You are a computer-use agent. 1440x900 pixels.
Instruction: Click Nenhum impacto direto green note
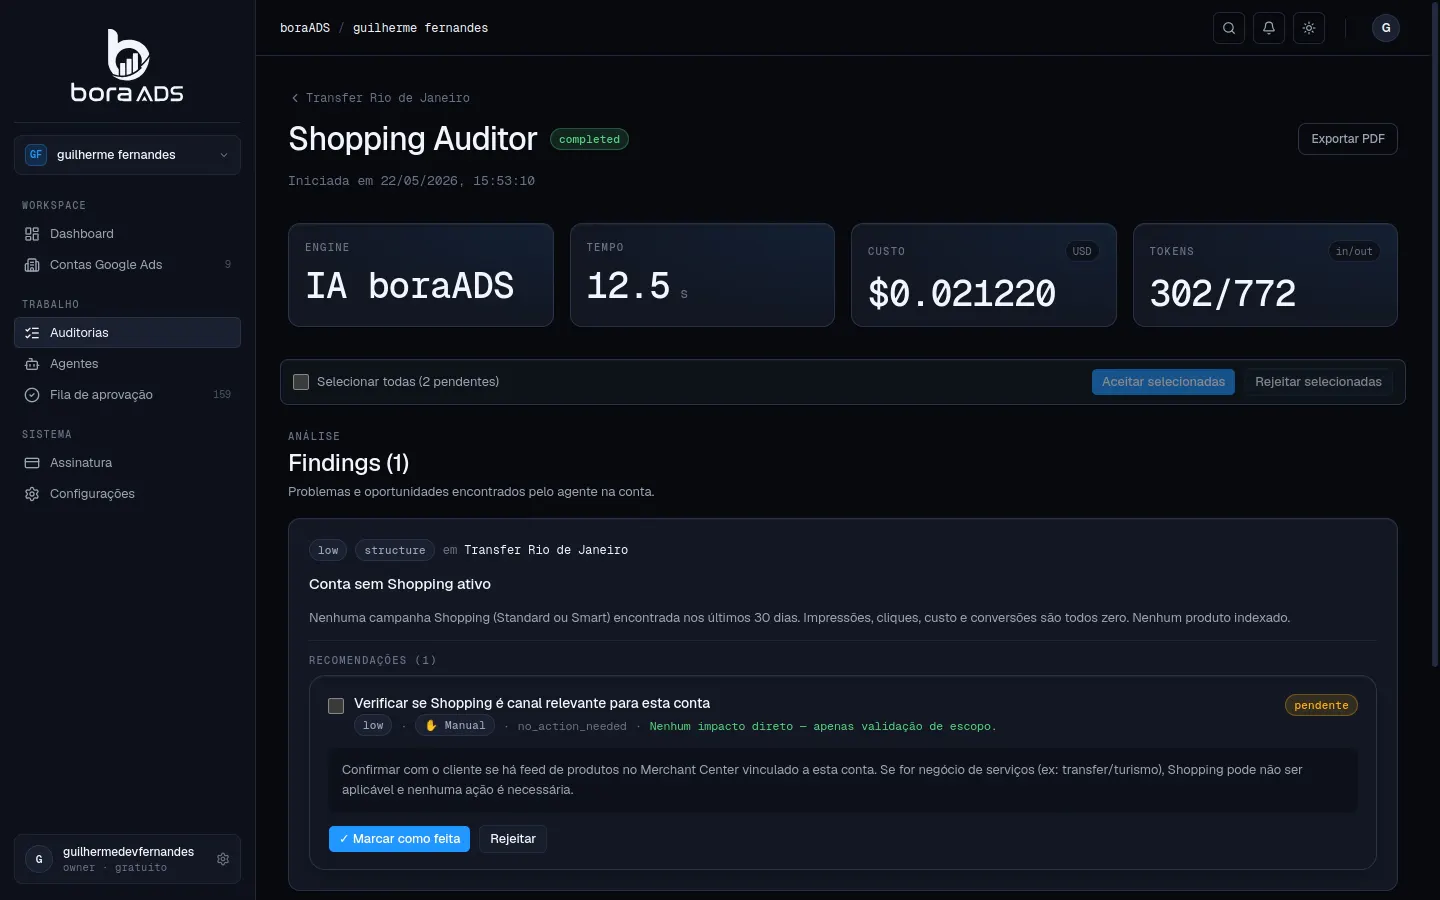[823, 727]
